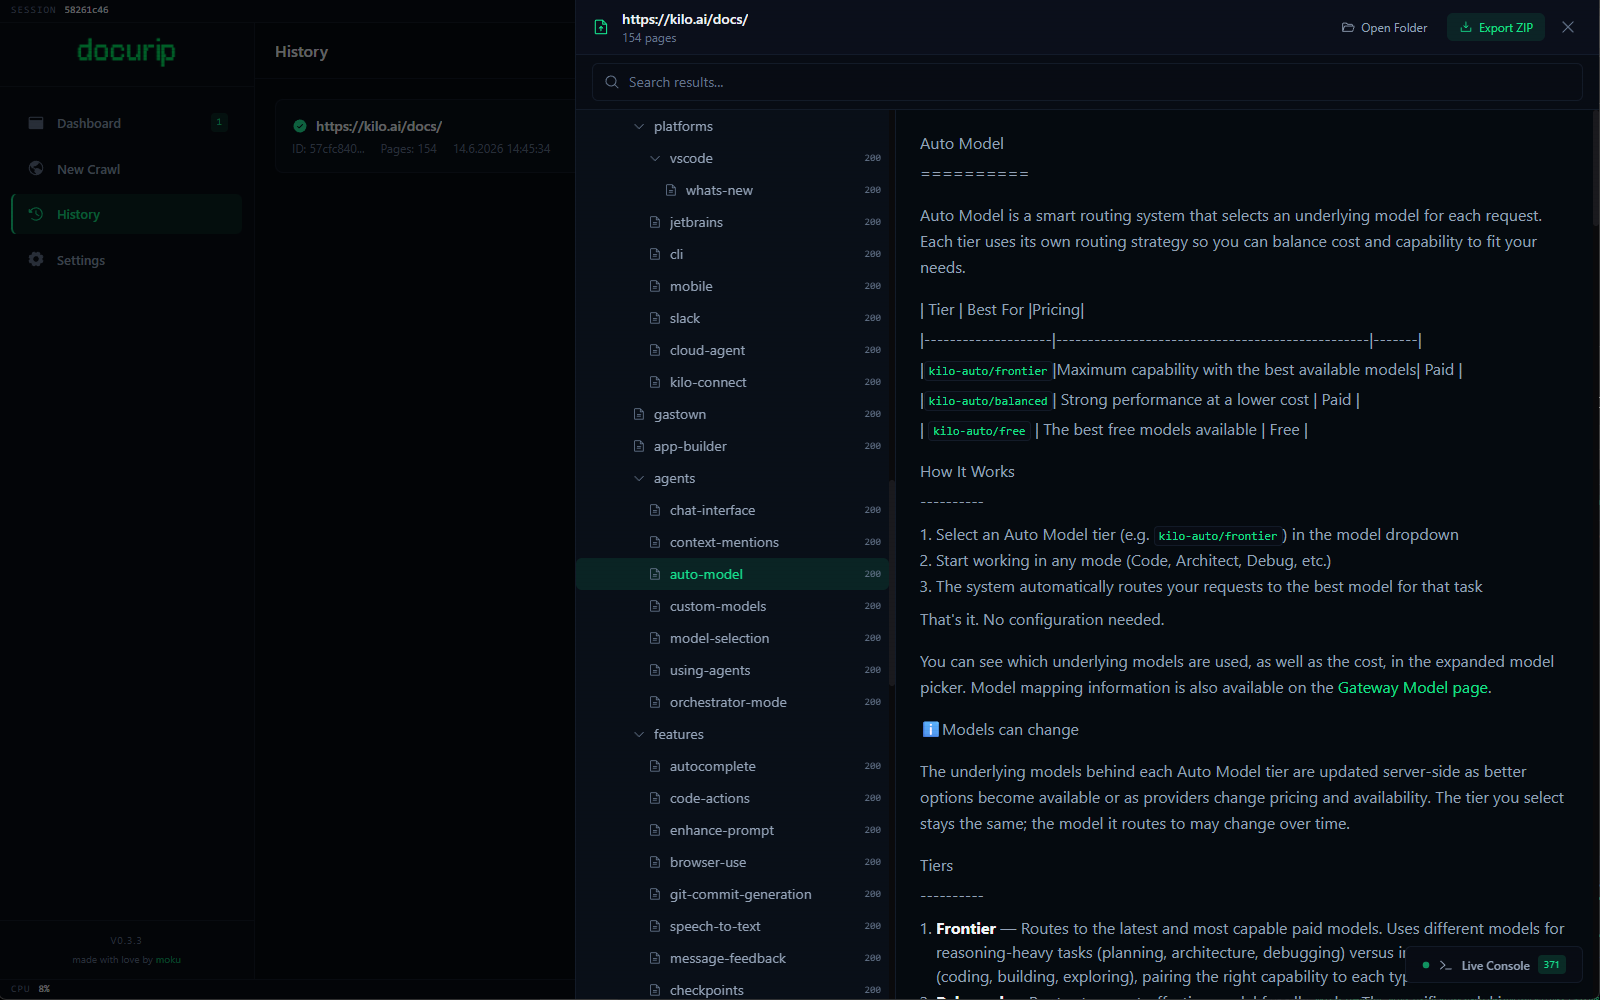The height and width of the screenshot is (1000, 1600).
Task: Select History in the sidebar
Action: 127,214
